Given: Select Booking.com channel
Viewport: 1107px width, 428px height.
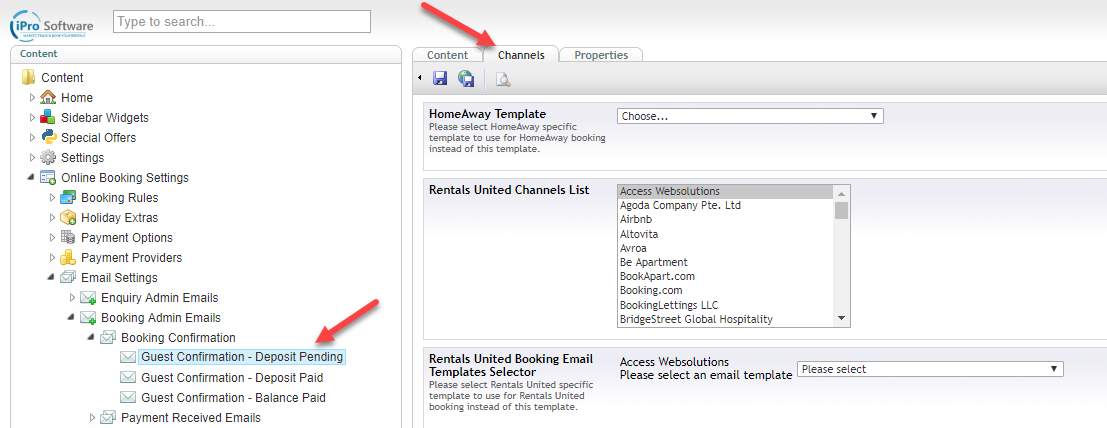Looking at the screenshot, I should (725, 290).
